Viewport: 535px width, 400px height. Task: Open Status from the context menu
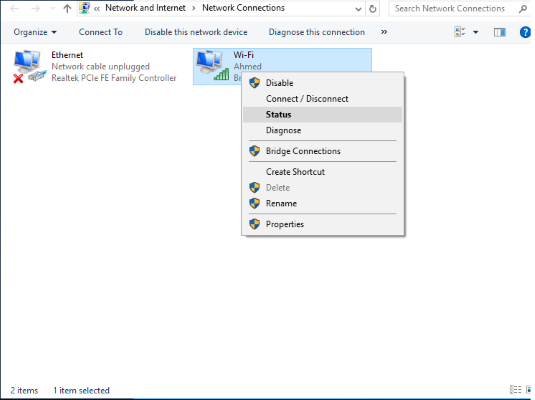[x=322, y=115]
